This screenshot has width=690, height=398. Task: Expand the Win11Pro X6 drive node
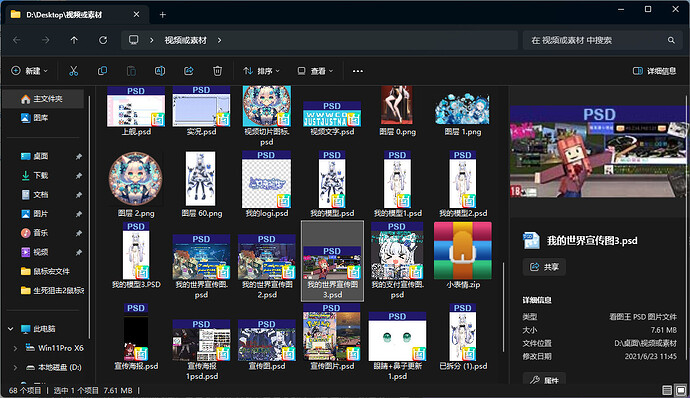coord(15,348)
